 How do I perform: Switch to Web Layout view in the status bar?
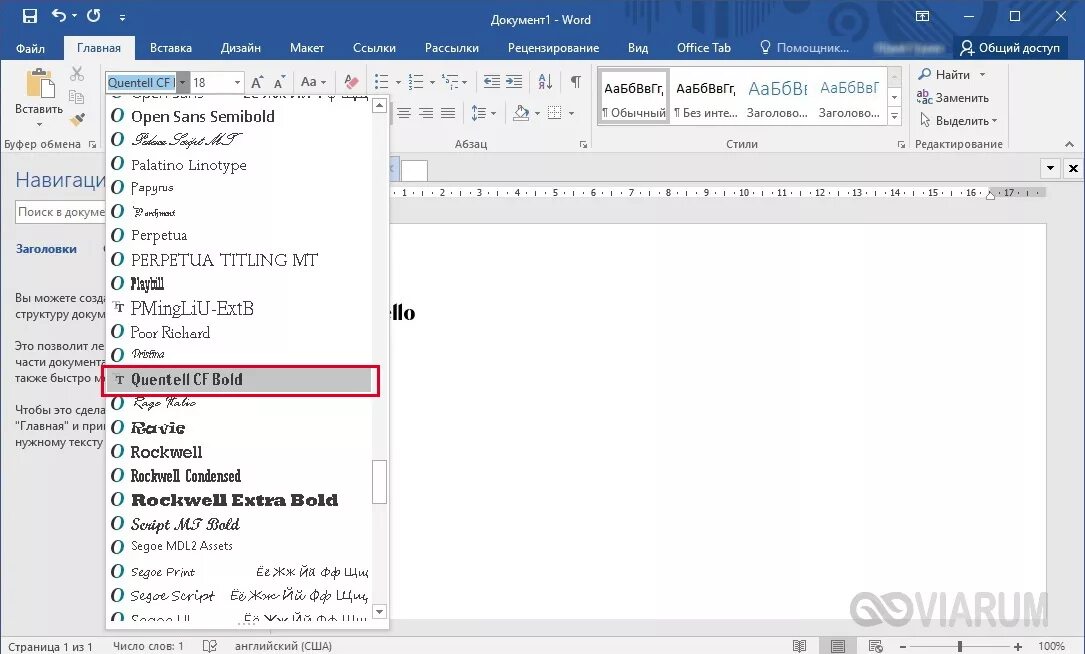click(875, 646)
